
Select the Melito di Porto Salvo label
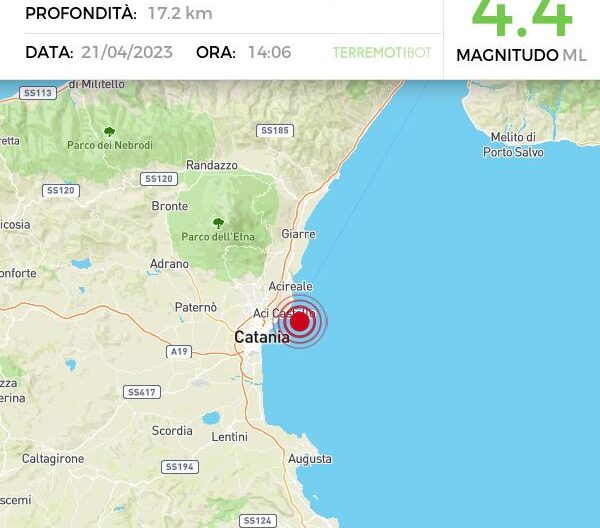(x=513, y=145)
